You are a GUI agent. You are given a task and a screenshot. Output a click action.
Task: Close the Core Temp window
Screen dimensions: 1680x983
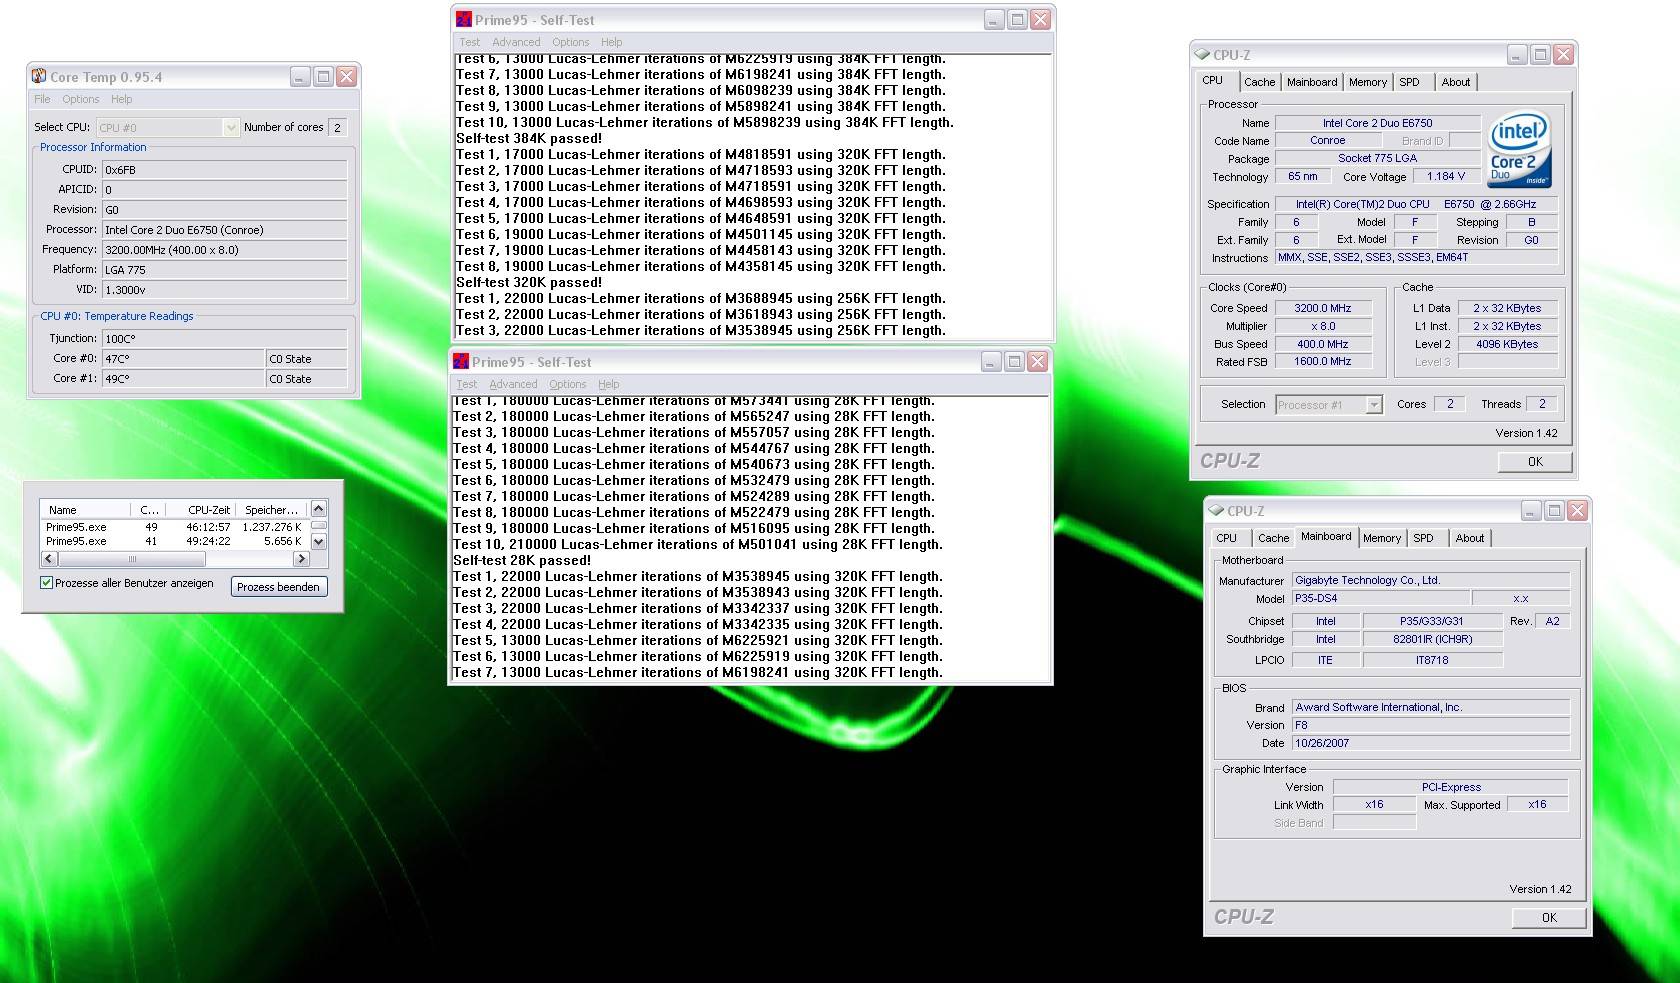[346, 76]
